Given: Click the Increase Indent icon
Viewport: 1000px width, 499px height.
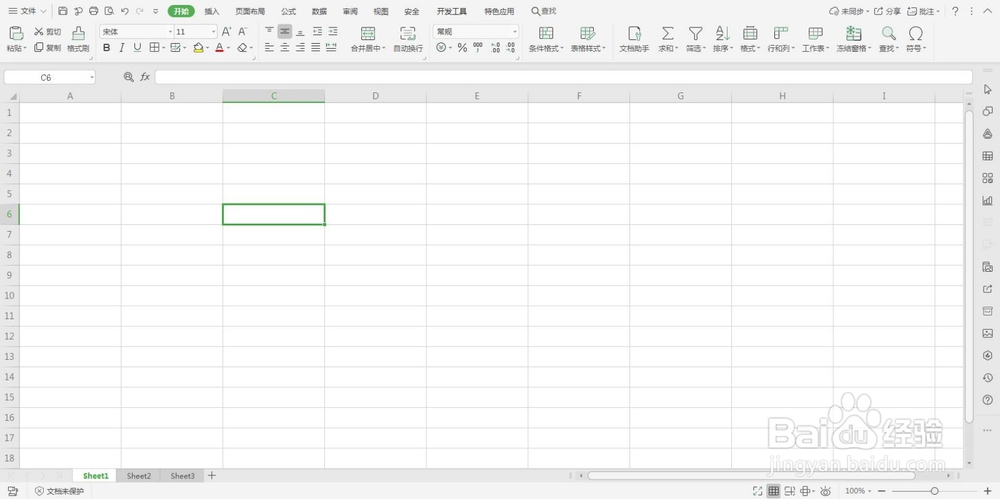Looking at the screenshot, I should (333, 31).
